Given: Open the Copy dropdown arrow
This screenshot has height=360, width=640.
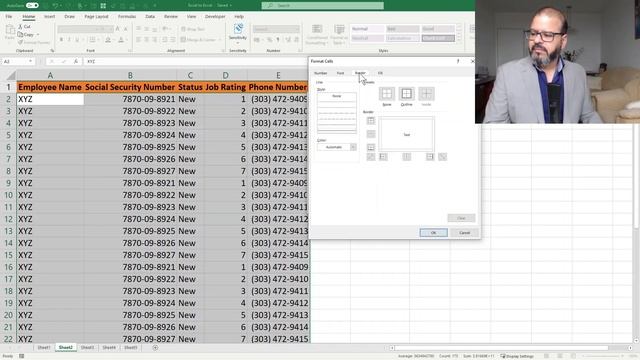Looking at the screenshot, I should (x=38, y=34).
